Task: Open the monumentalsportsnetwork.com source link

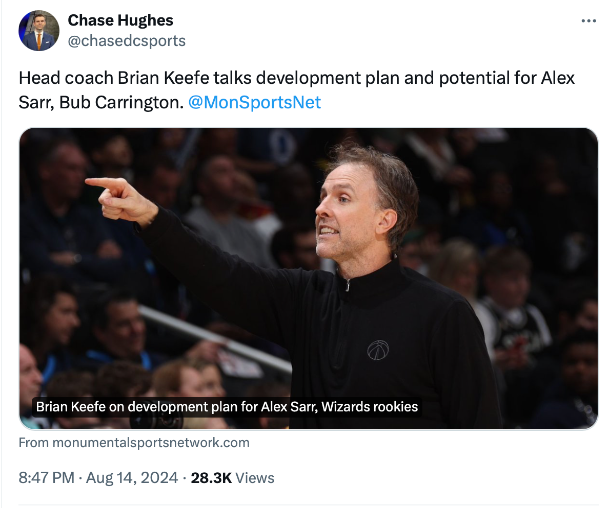Action: click(152, 442)
